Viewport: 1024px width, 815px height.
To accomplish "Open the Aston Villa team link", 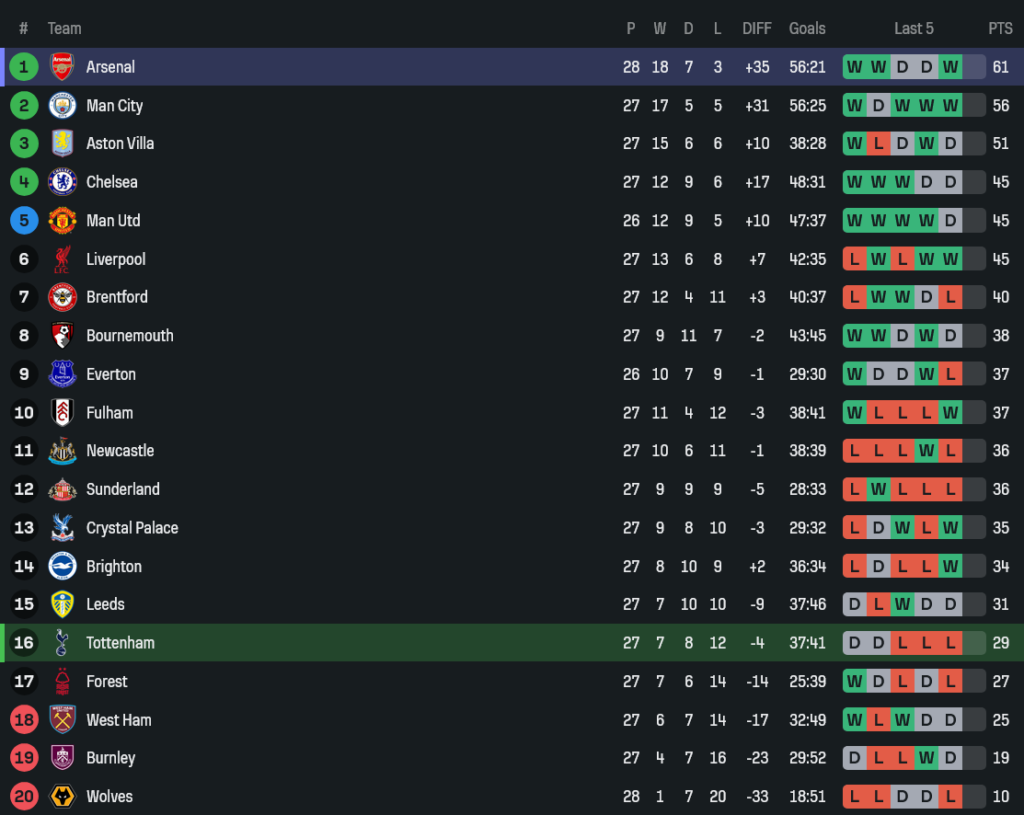I will click(x=120, y=144).
